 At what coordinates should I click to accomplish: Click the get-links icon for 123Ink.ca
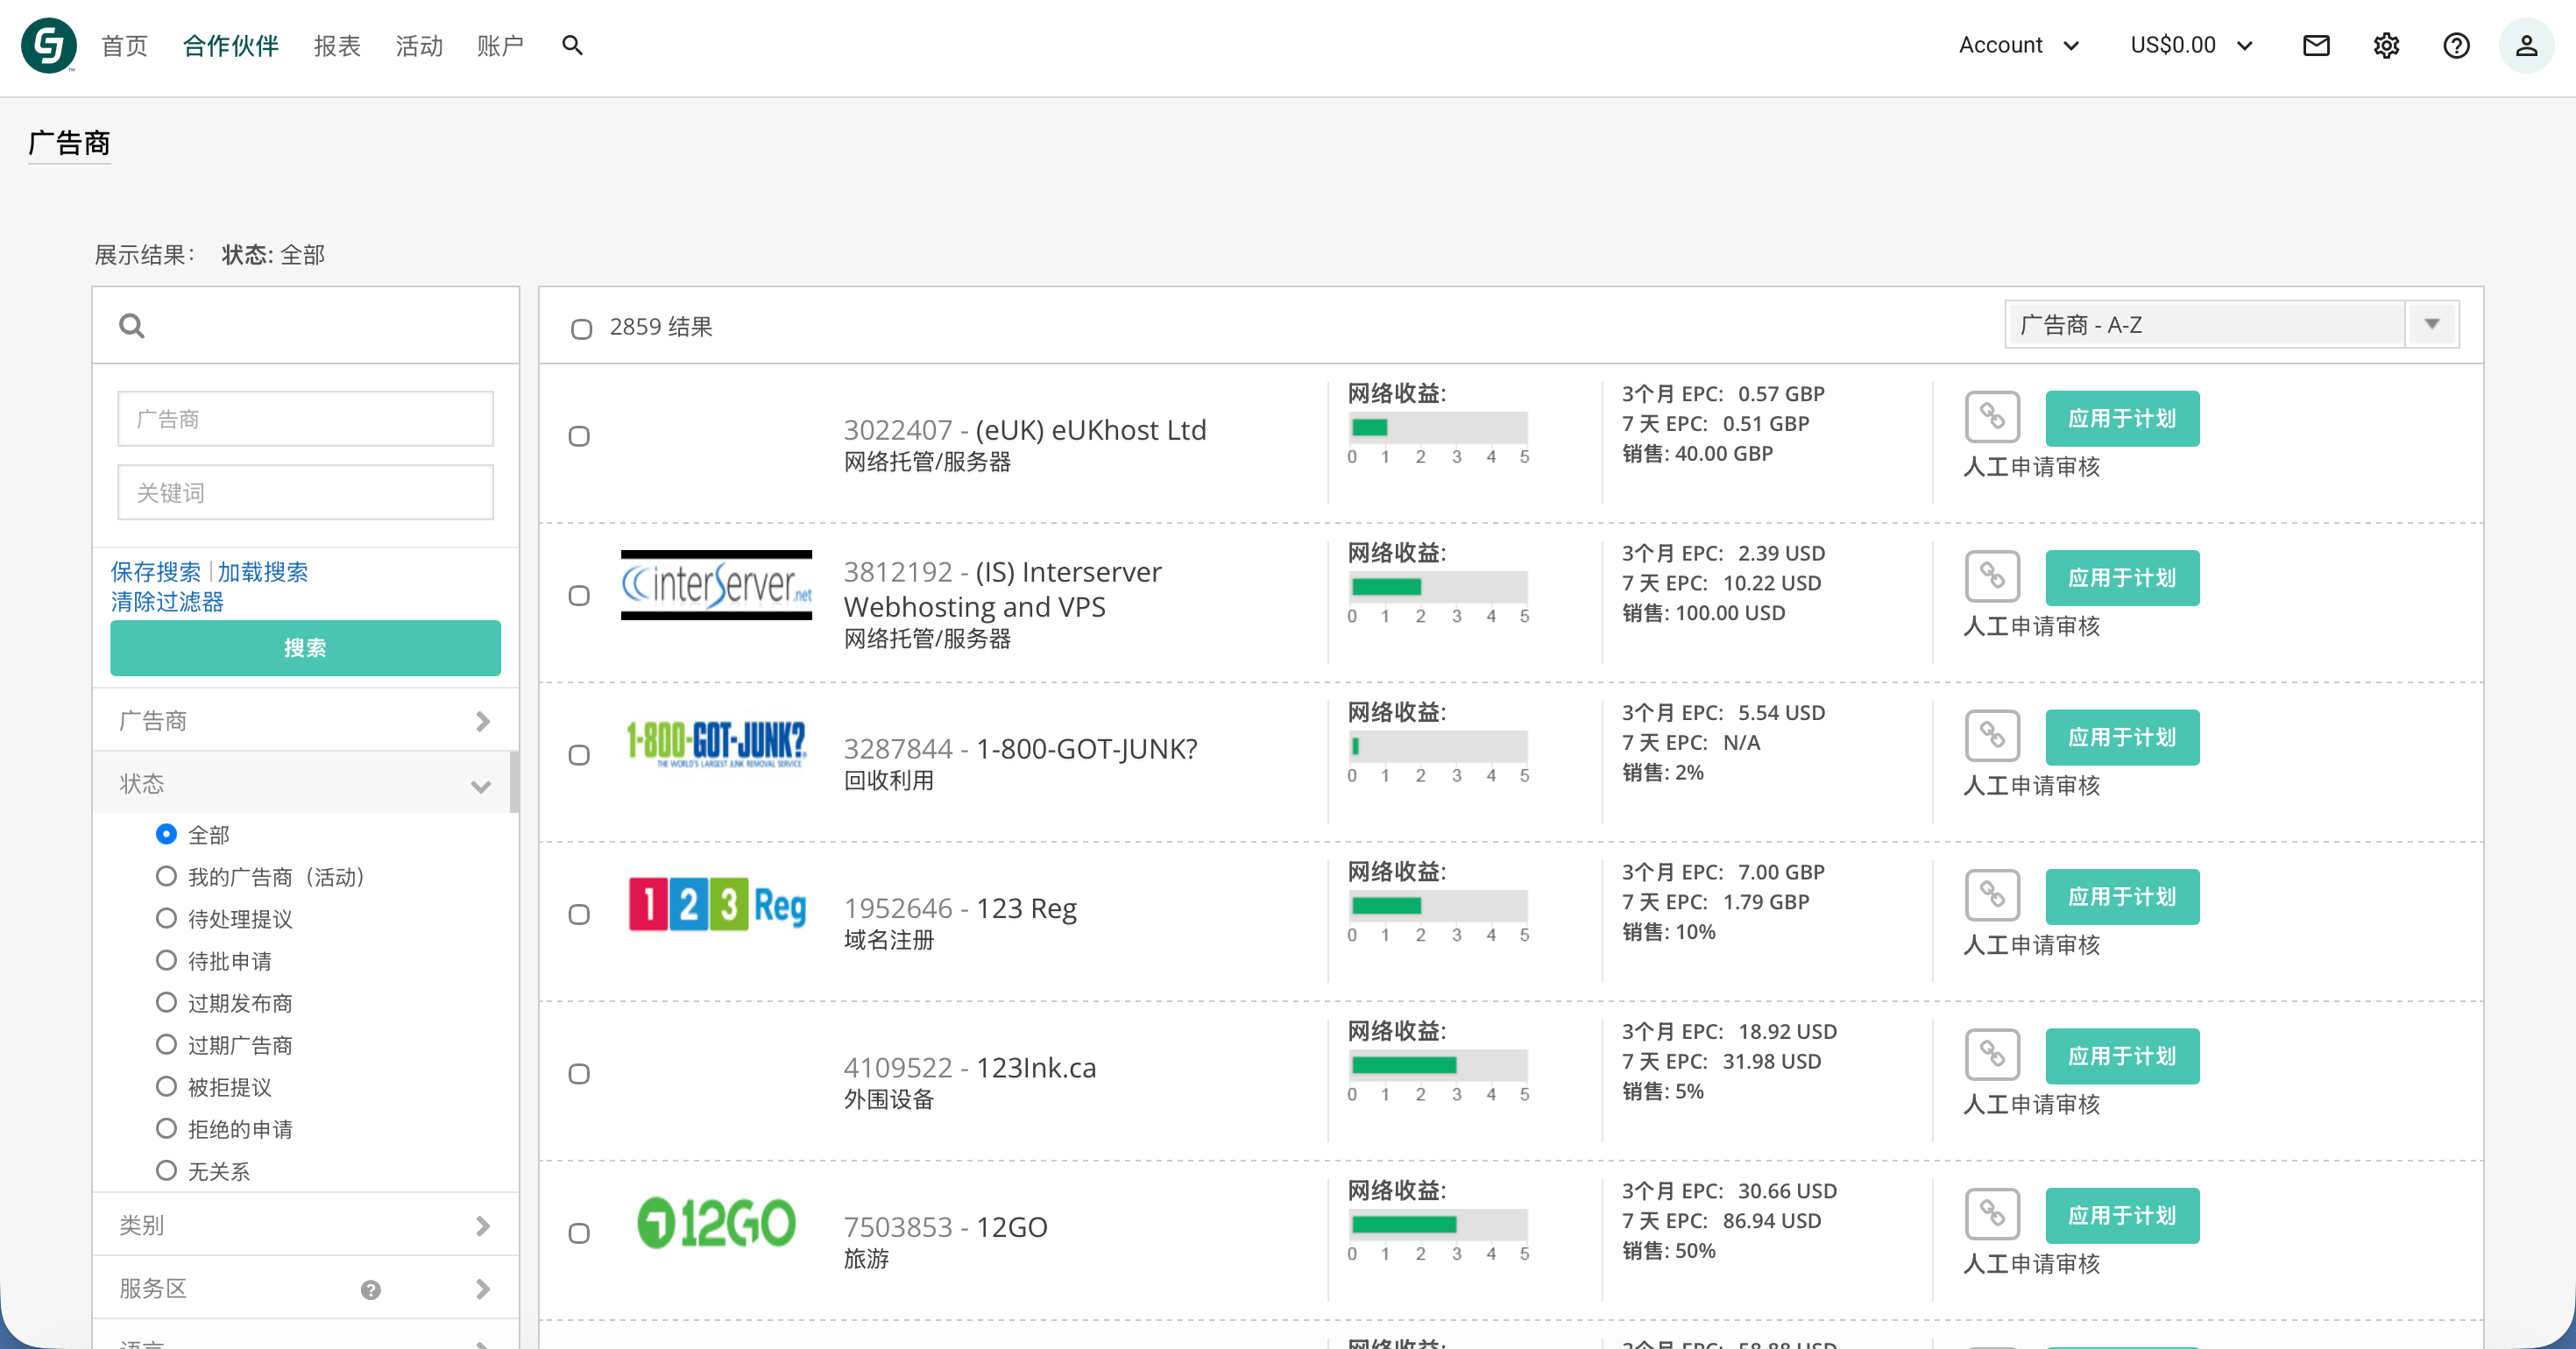1992,1054
